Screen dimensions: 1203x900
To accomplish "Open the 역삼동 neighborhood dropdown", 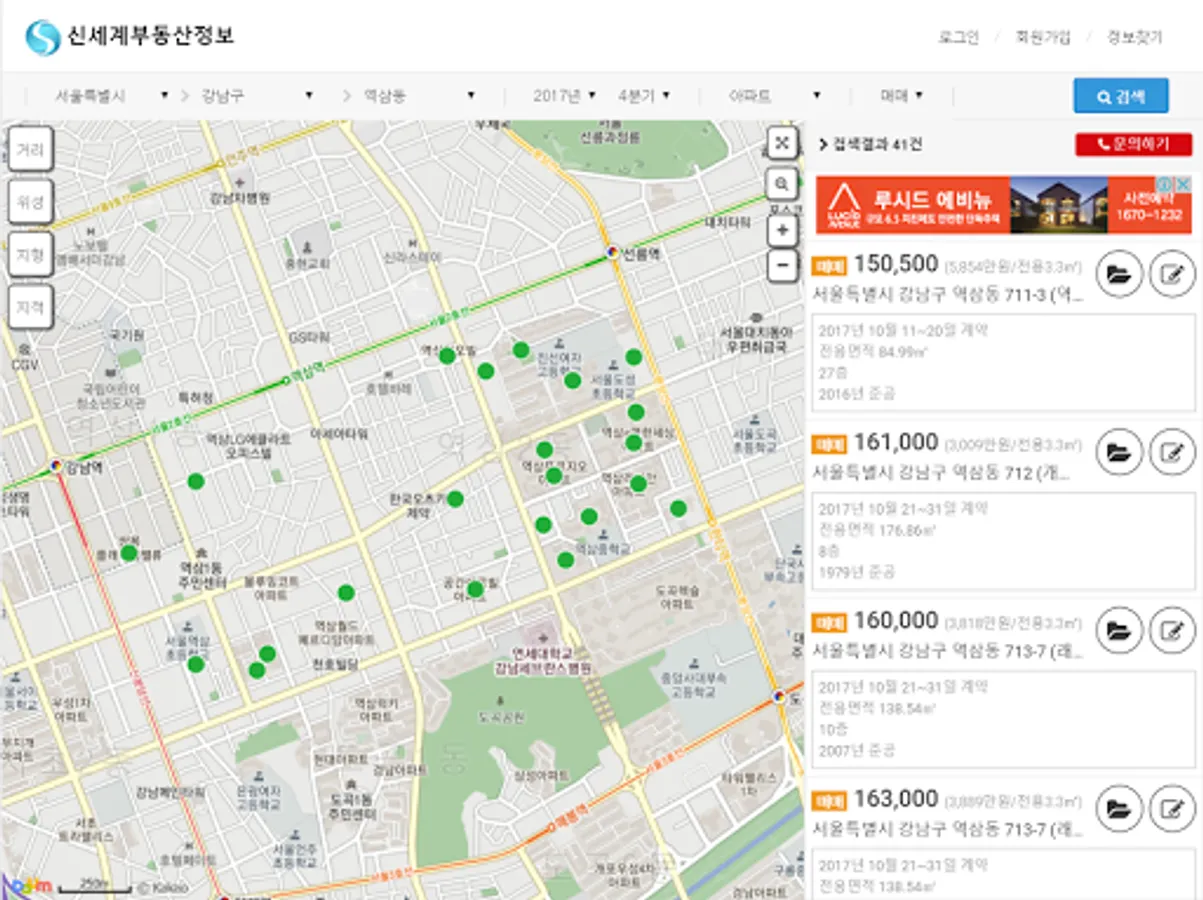I will (x=419, y=96).
